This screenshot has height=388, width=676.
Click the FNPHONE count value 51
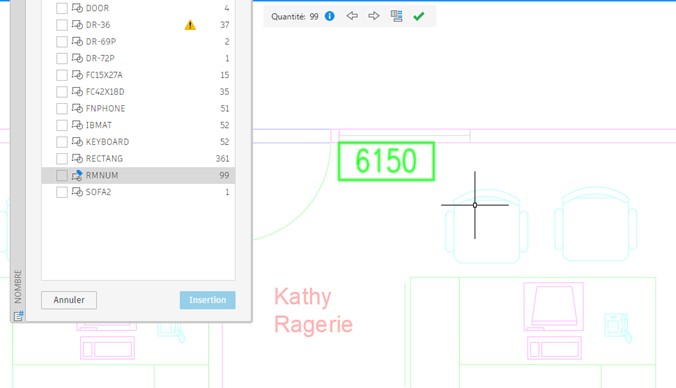pos(225,109)
